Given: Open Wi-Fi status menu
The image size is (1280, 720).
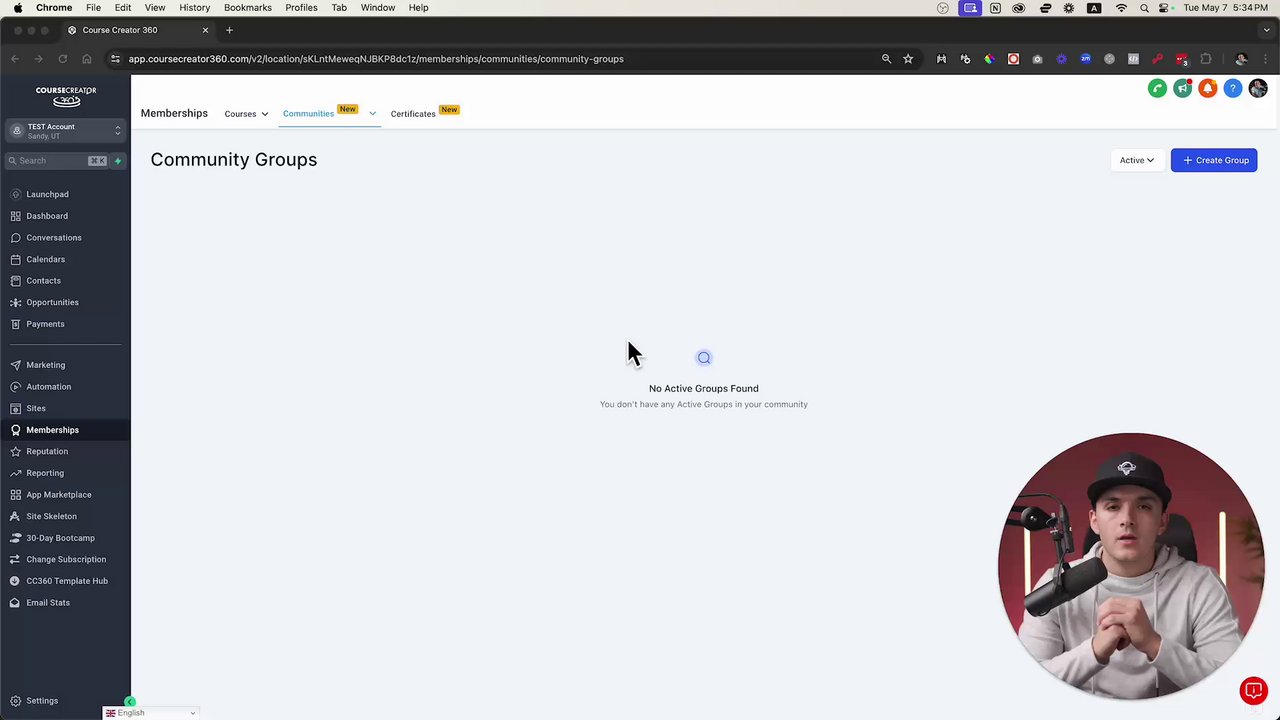Looking at the screenshot, I should pyautogui.click(x=1120, y=8).
